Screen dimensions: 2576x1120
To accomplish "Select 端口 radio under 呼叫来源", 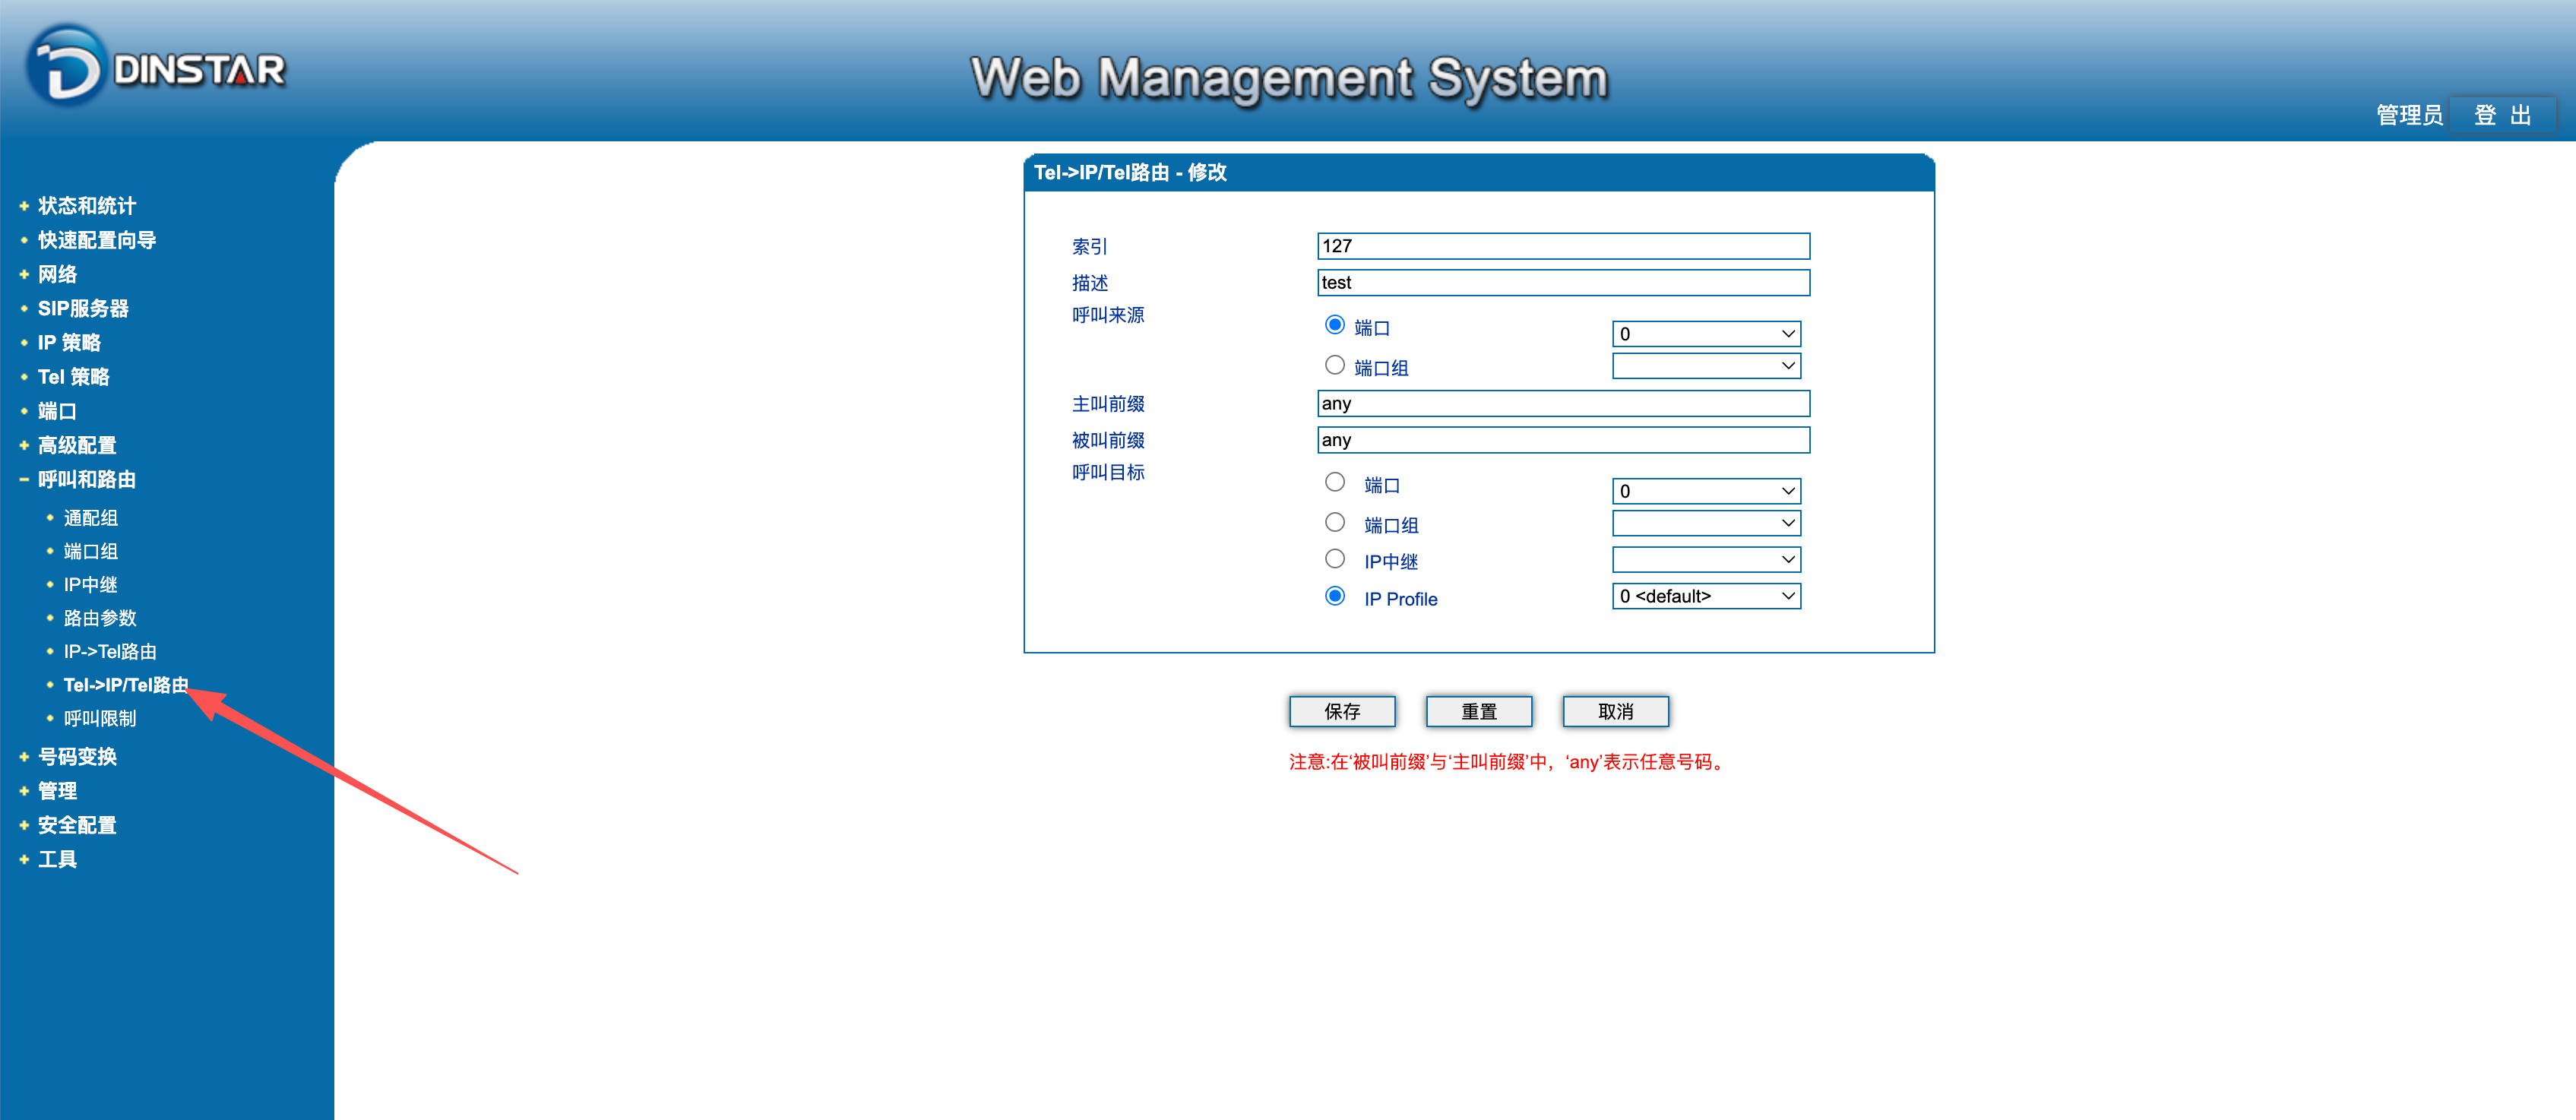I will click(x=1334, y=325).
